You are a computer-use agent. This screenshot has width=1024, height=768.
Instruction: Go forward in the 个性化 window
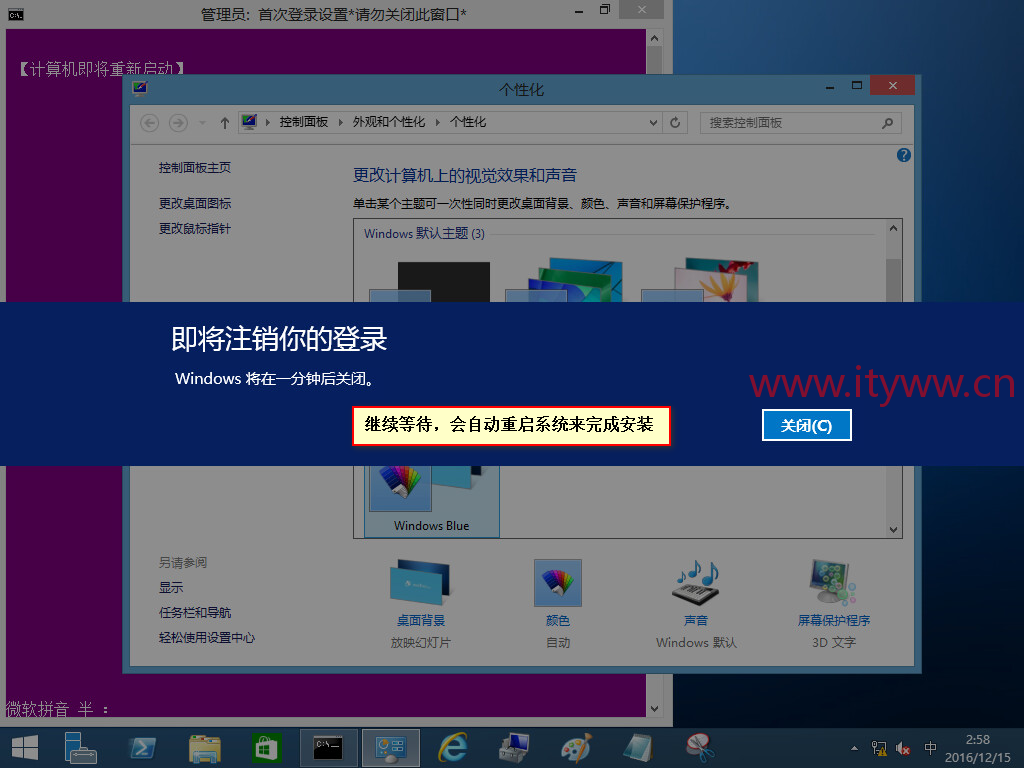click(178, 123)
